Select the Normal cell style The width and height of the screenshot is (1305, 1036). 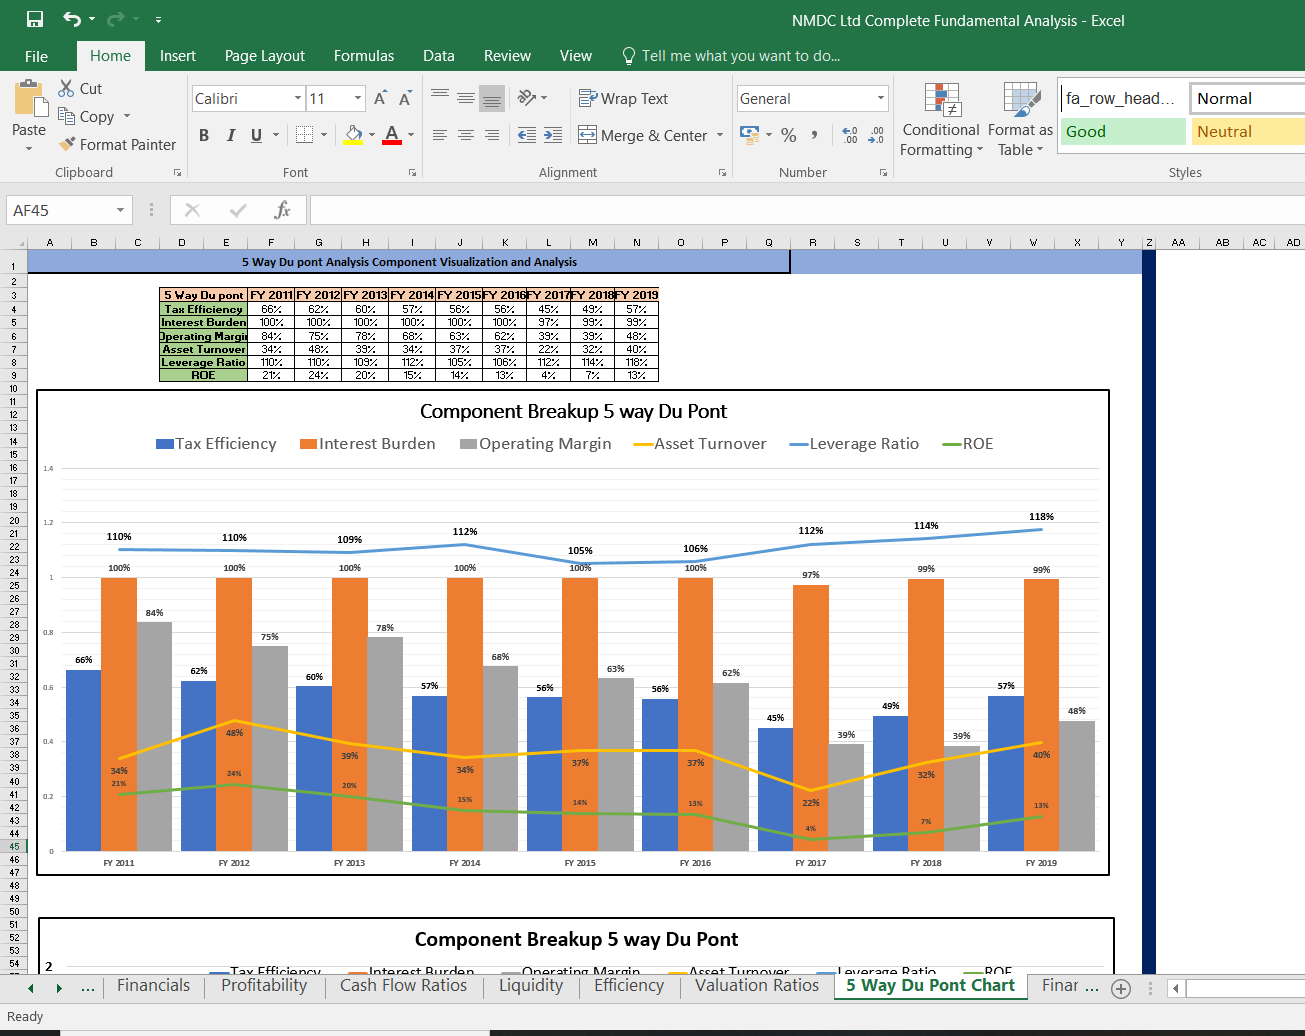pos(1248,98)
